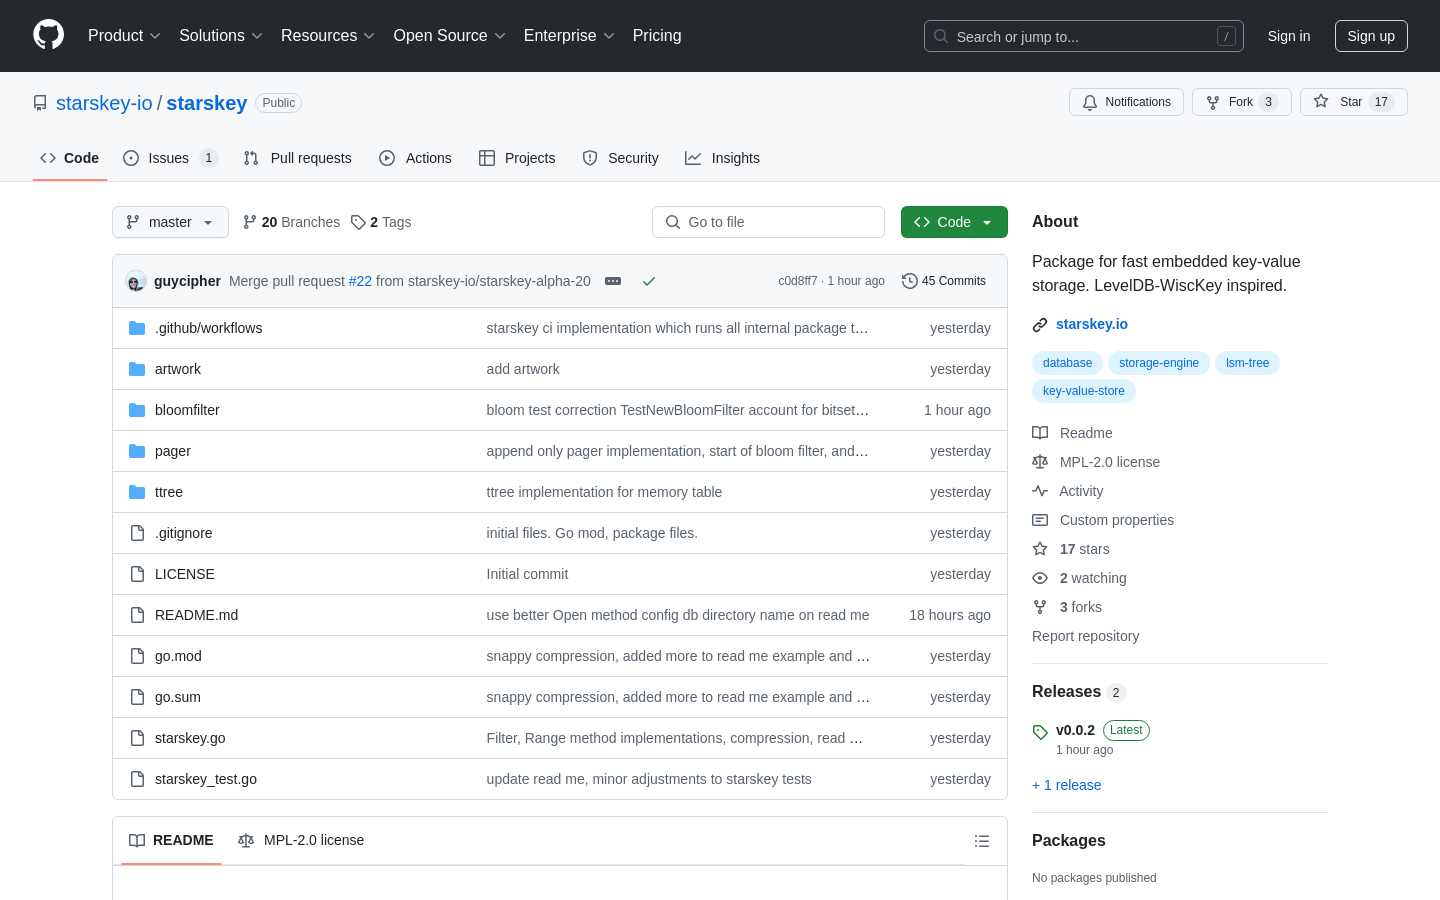This screenshot has height=900, width=1440.
Task: Open the Pricing link
Action: click(x=657, y=35)
